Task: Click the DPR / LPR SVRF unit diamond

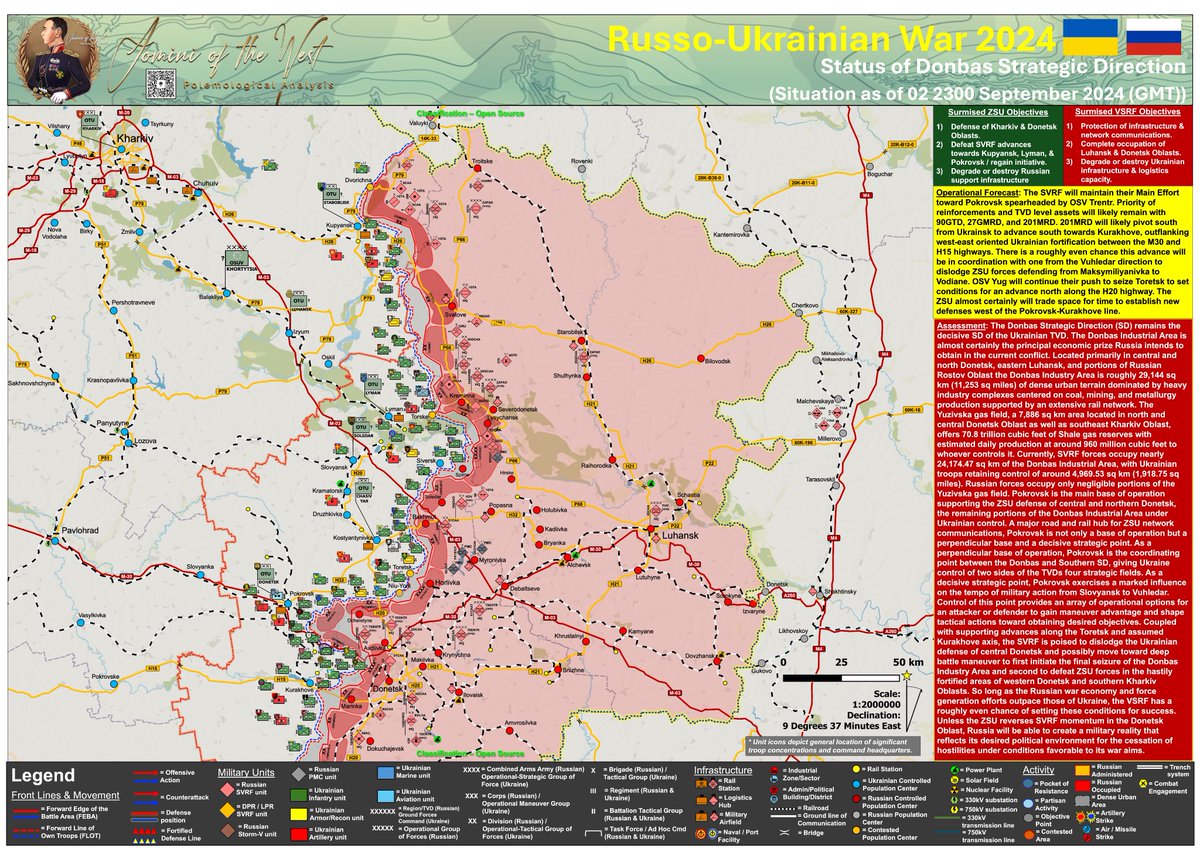Action: (x=227, y=810)
